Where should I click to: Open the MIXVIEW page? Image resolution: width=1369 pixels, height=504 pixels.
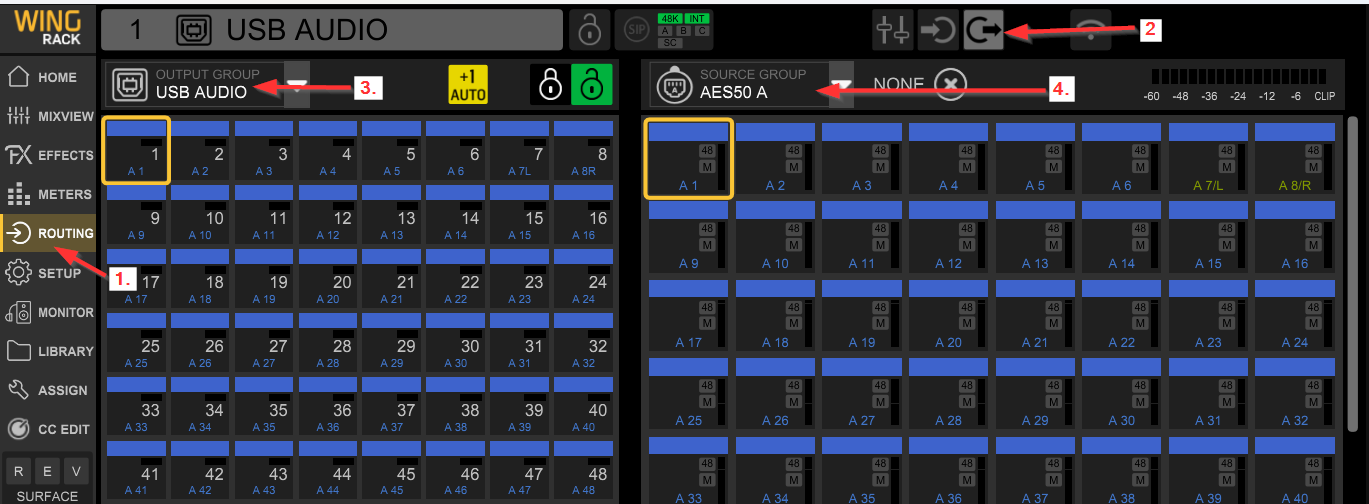pos(48,116)
